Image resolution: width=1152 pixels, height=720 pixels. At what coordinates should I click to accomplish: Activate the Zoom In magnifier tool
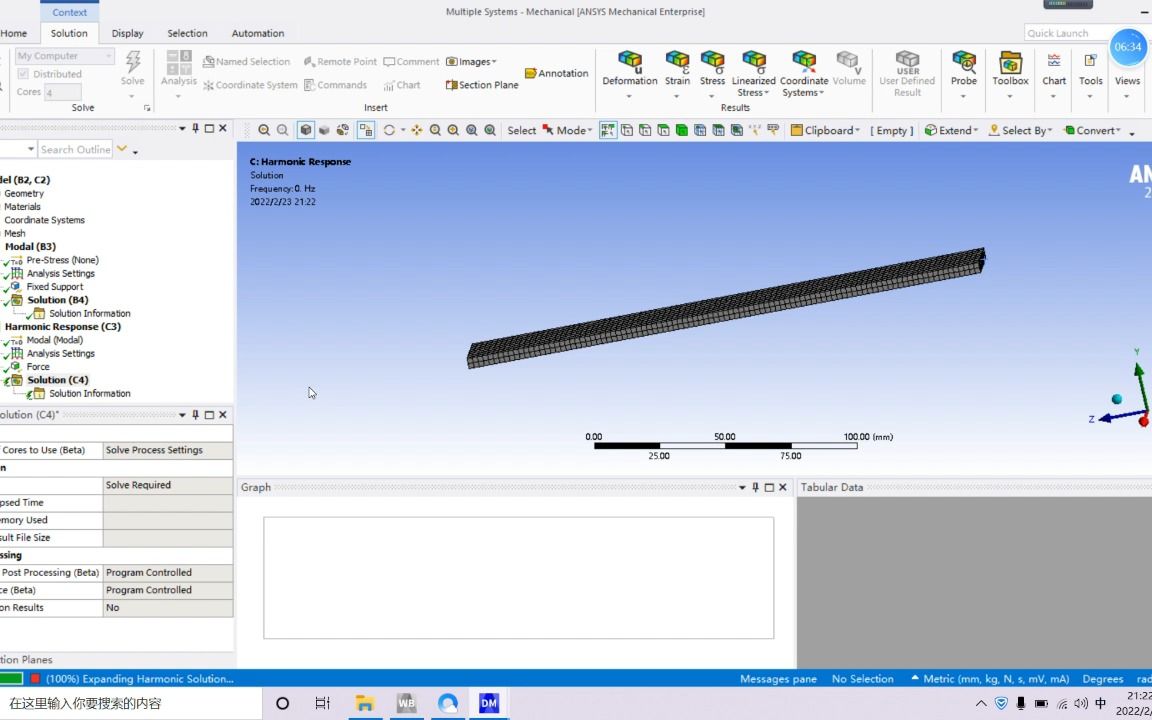point(453,130)
